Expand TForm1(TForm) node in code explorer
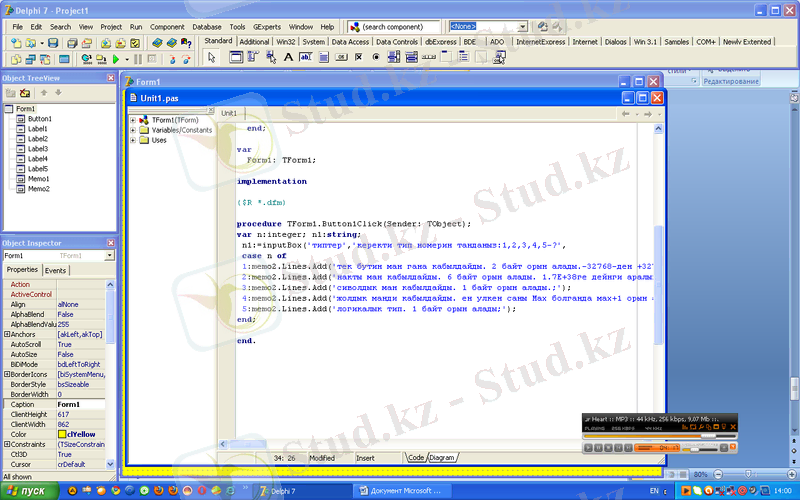 133,120
